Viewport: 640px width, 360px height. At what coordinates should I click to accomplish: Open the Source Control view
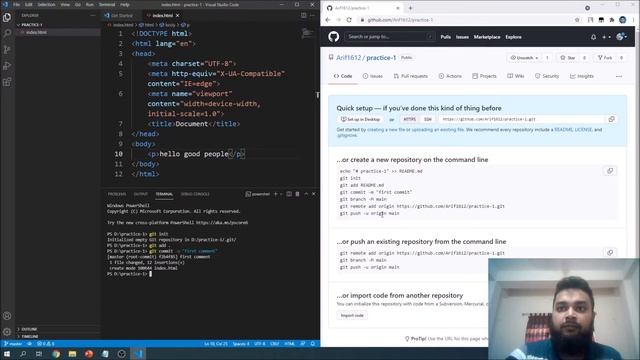pos(7,49)
